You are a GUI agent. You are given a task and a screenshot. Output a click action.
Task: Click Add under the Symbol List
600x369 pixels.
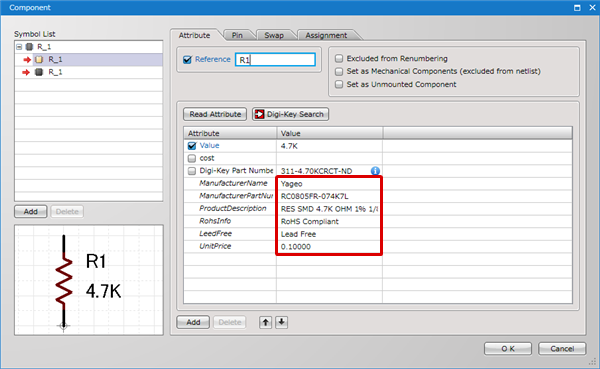coord(31,212)
